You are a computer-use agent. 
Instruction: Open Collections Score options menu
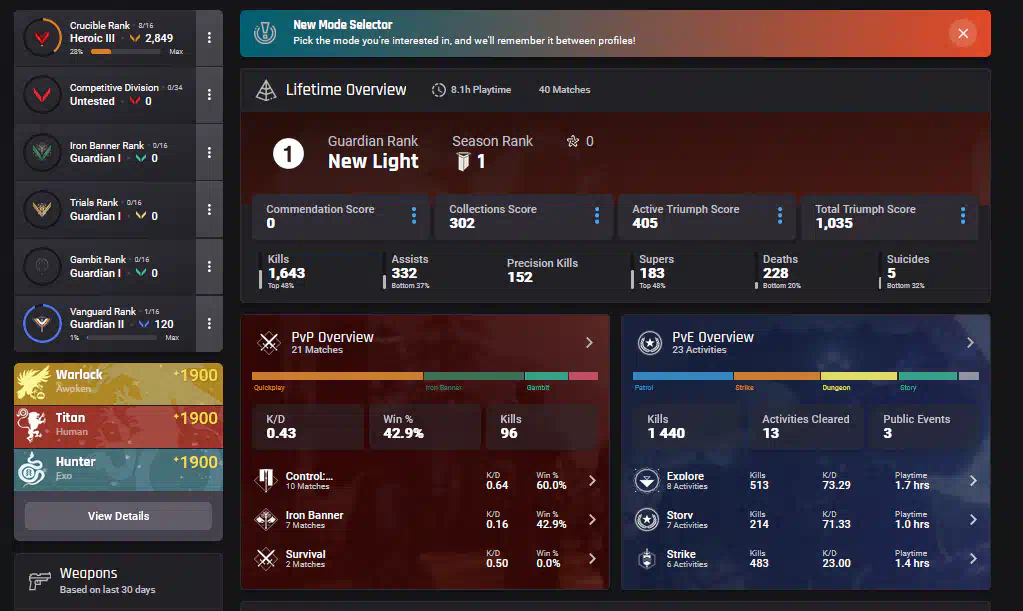pos(596,216)
